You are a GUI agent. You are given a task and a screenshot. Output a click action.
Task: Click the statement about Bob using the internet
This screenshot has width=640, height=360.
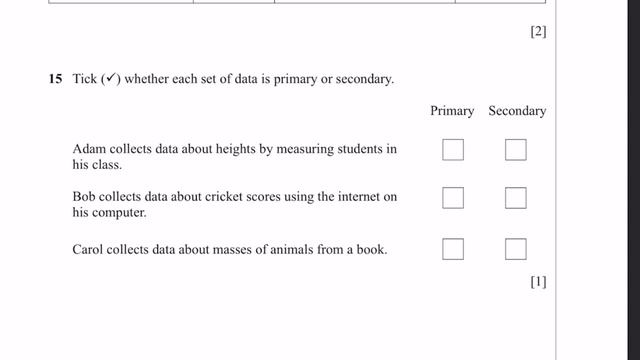tap(235, 204)
